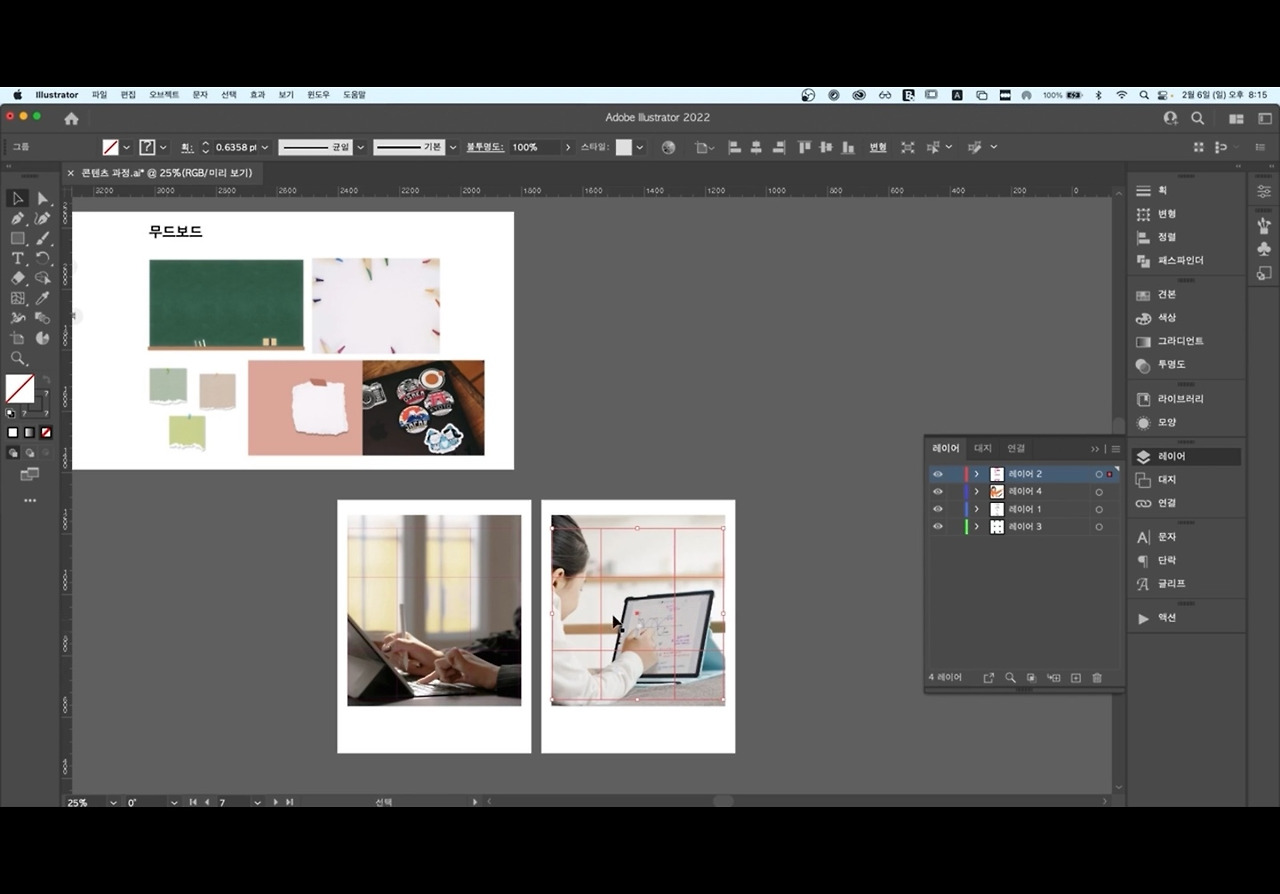The image size is (1280, 894).
Task: Hide 레이어 4 with eye icon
Action: 938,492
